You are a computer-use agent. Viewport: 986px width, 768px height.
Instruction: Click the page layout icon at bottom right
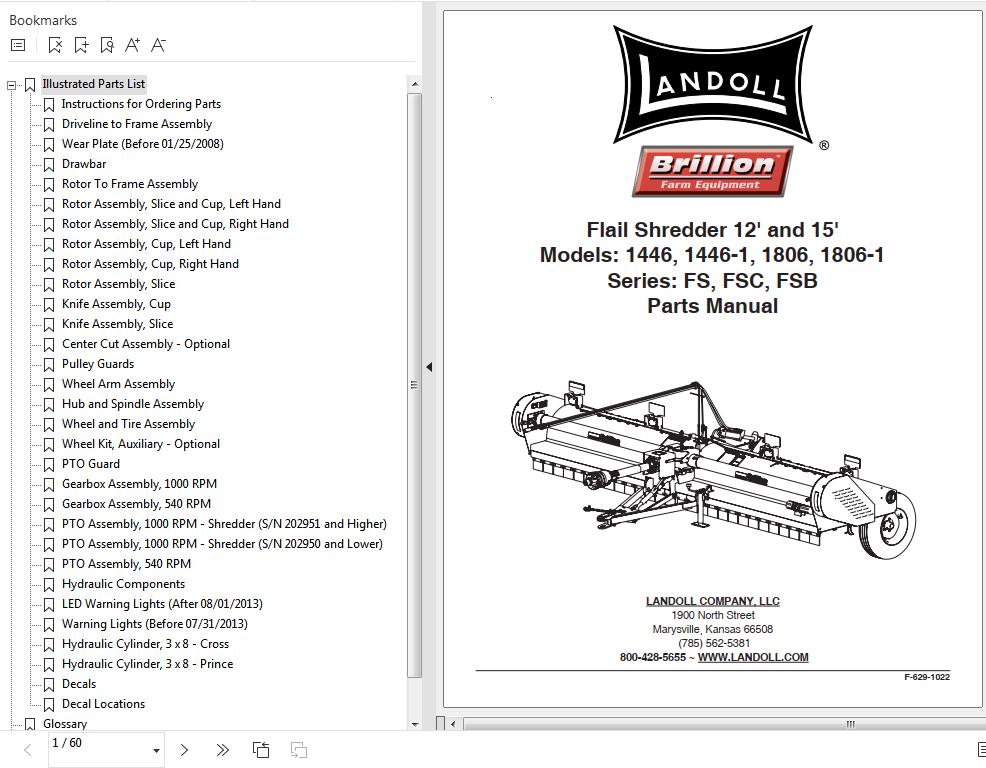[x=981, y=750]
